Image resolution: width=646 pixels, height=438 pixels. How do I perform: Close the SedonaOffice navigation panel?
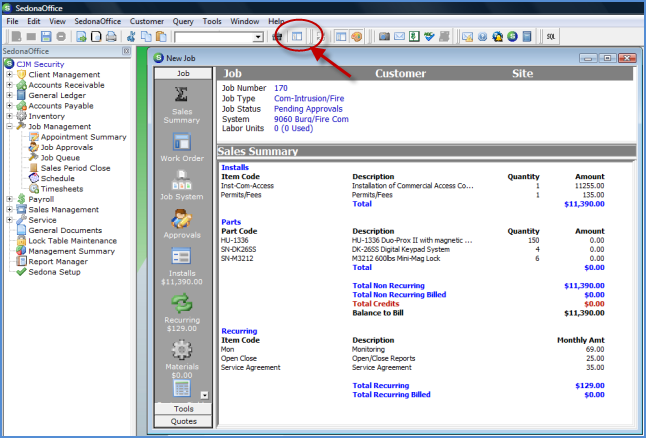tap(126, 51)
